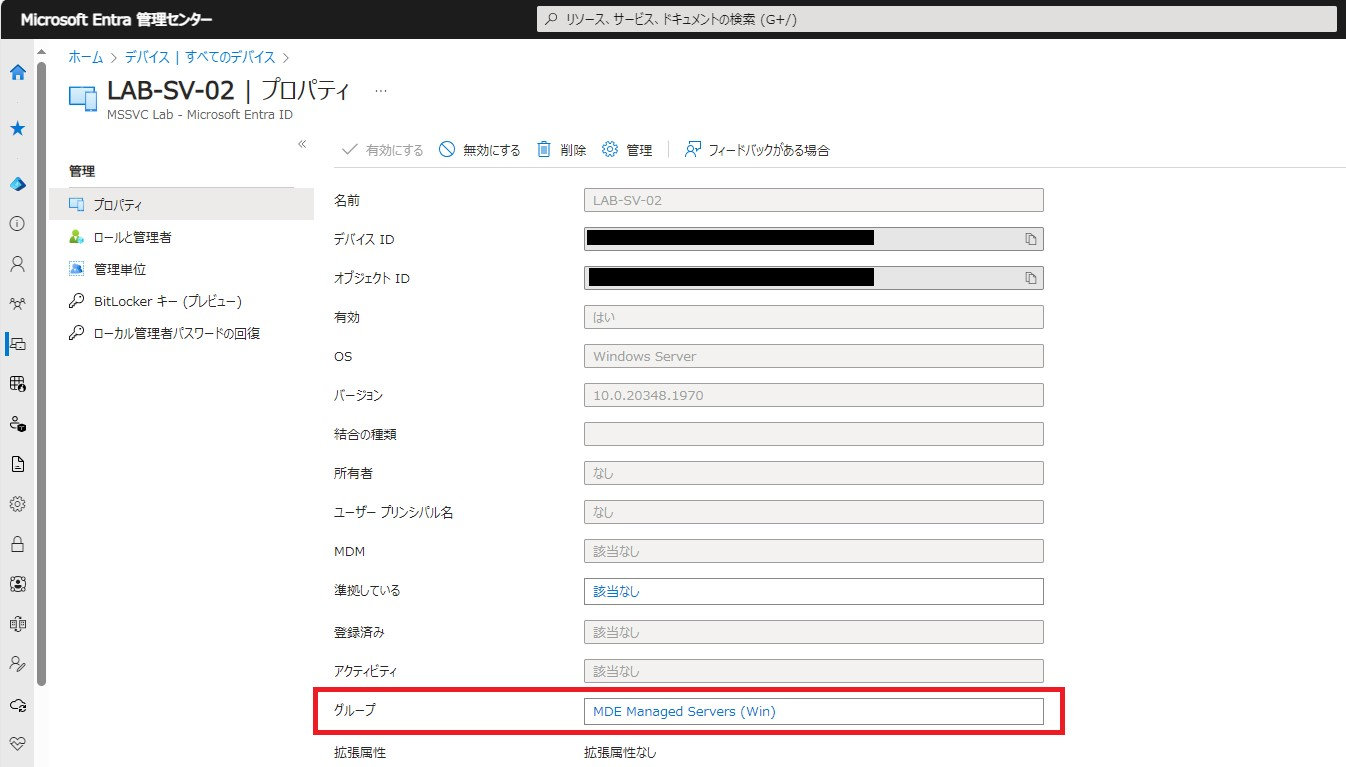Select the devices icon in left rail
Viewport: 1346px width, 767px height.
[17, 344]
